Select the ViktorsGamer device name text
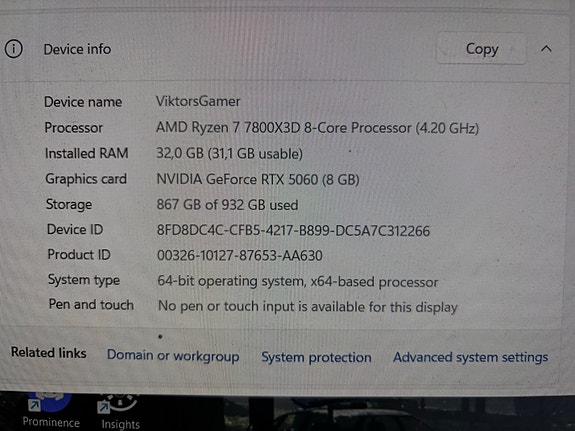Image resolution: width=575 pixels, height=431 pixels. [x=198, y=101]
